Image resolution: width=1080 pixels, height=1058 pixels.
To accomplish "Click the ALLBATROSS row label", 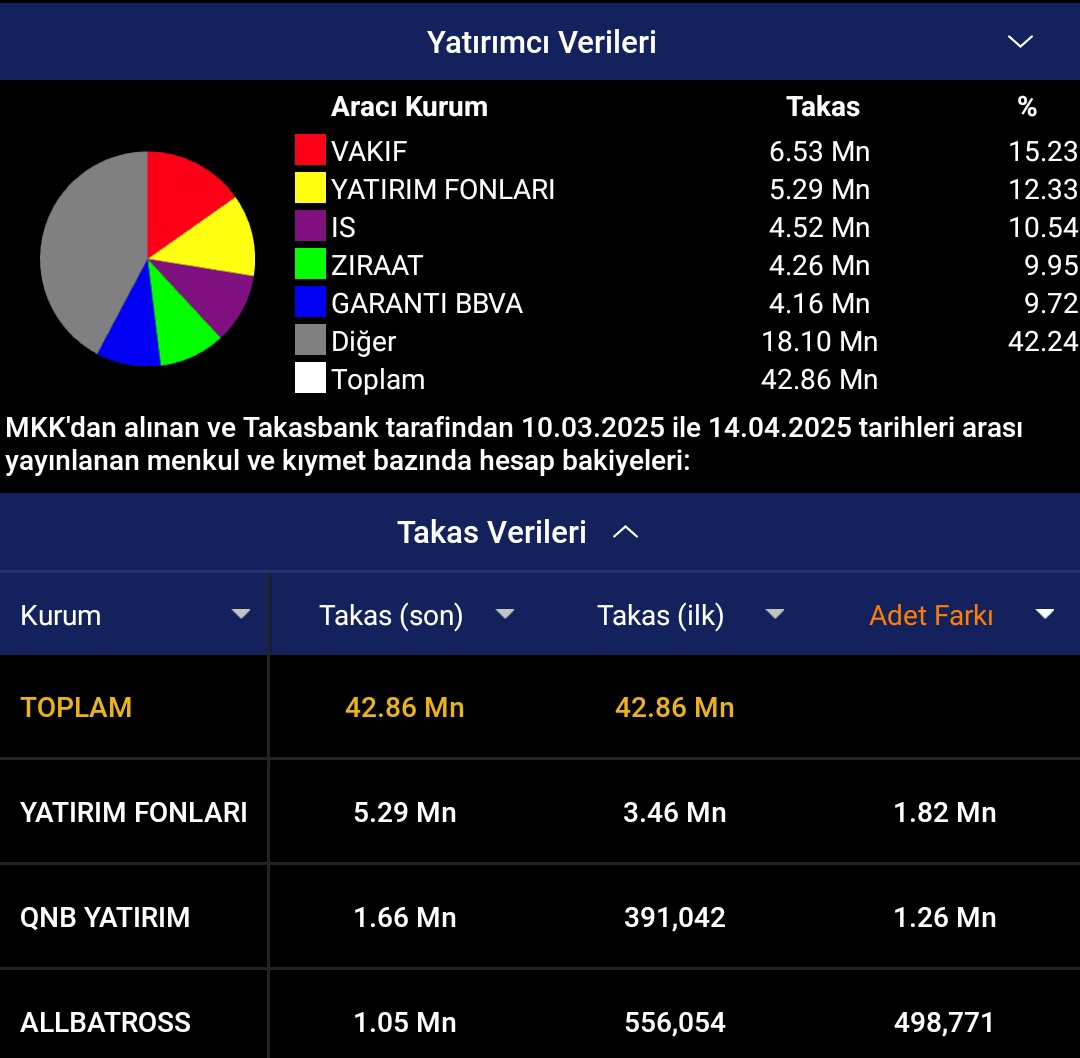I will (105, 1022).
